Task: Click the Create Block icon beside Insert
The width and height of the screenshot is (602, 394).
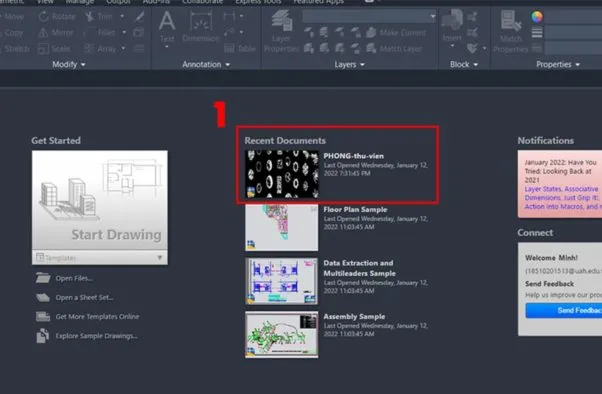Action: tap(472, 17)
